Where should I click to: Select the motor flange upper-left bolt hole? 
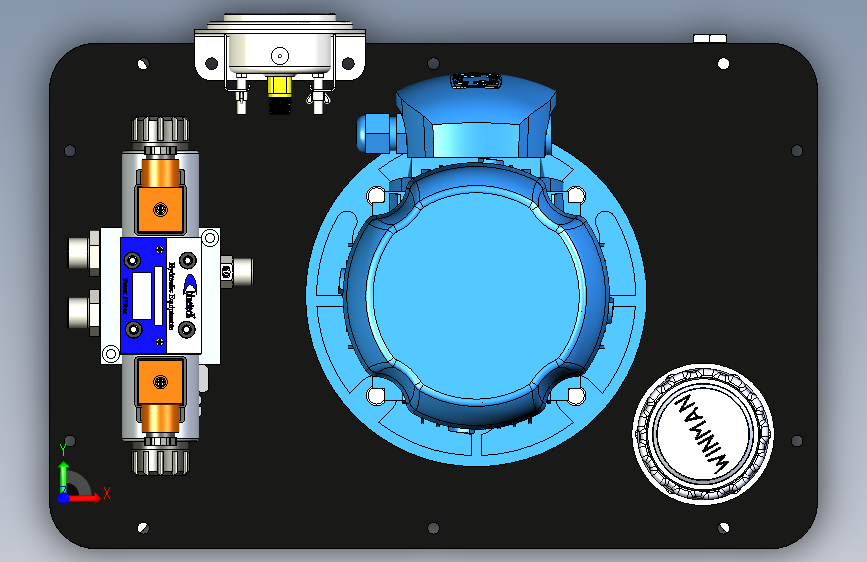[376, 196]
